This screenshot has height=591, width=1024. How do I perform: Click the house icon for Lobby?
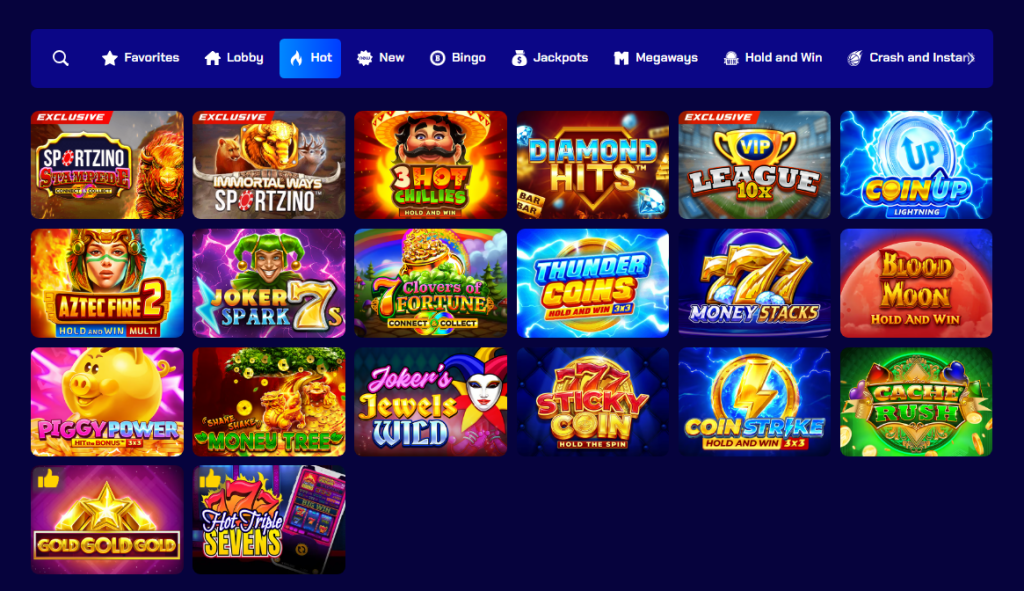[x=212, y=58]
